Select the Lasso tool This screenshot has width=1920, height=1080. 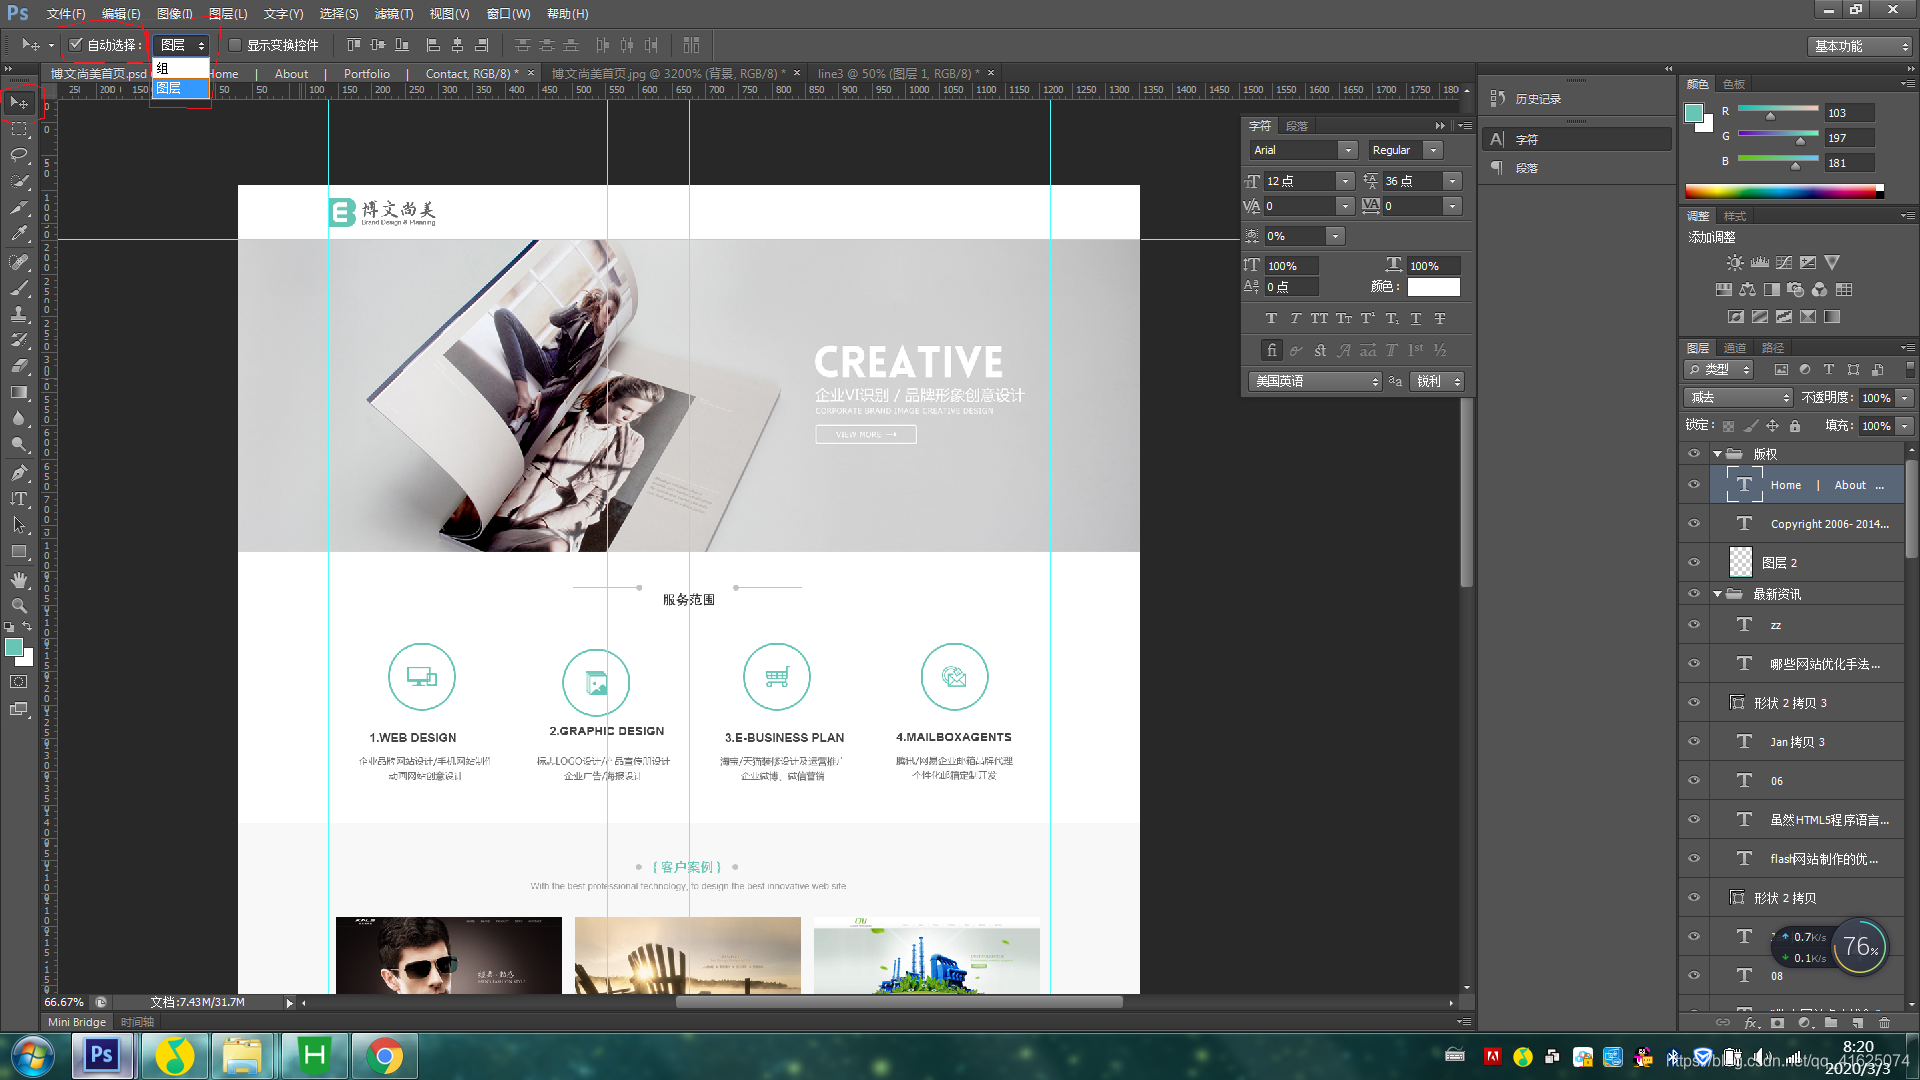tap(19, 155)
